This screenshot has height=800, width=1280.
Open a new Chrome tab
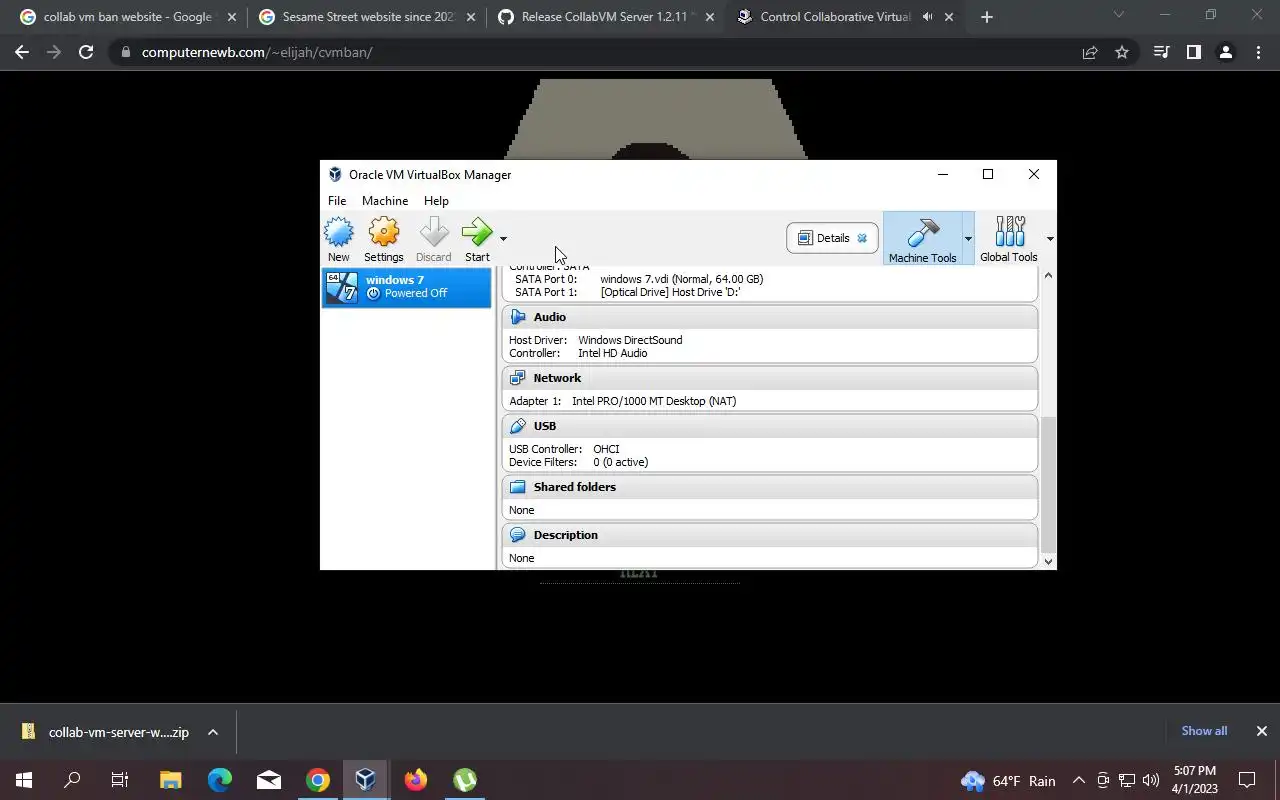point(987,17)
